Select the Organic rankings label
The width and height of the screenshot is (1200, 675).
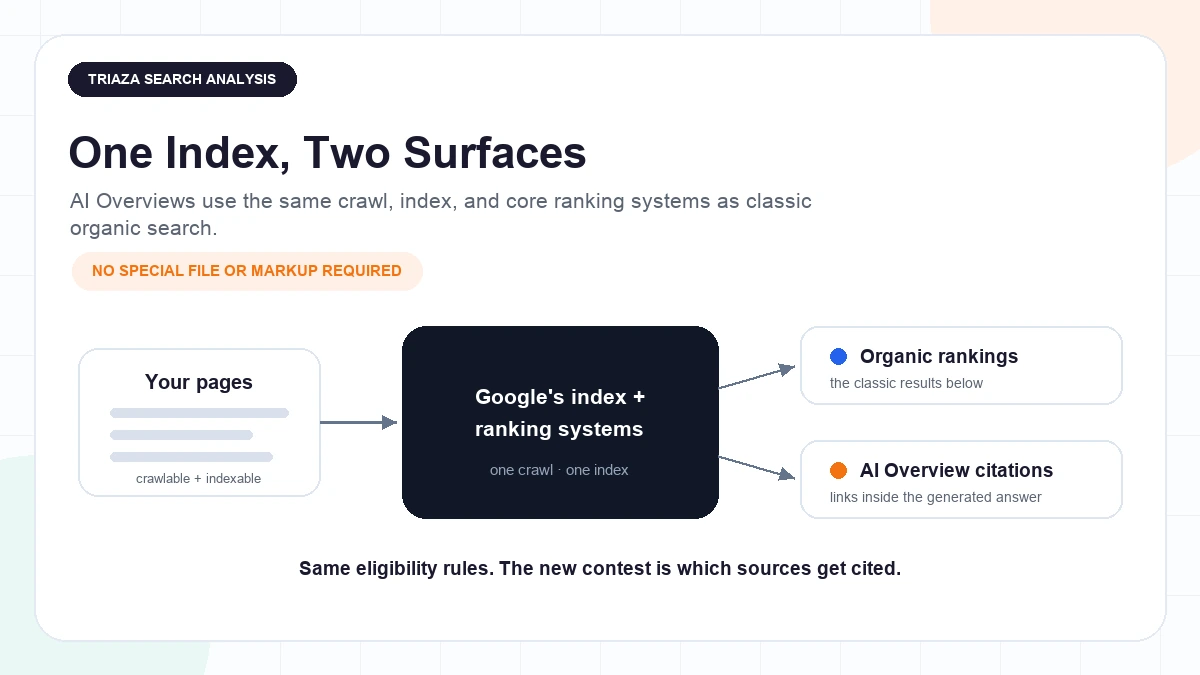939,356
